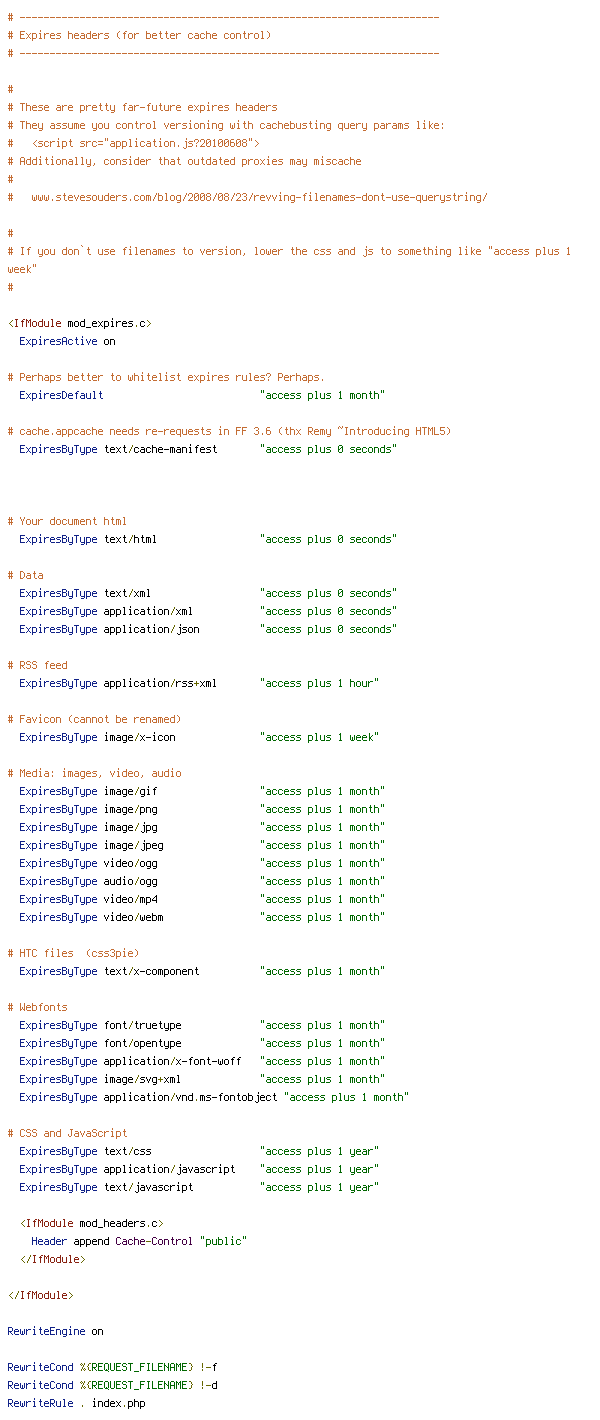The width and height of the screenshot is (600, 1420).
Task: Click the text/css MIME type
Action: pyautogui.click(x=128, y=1151)
